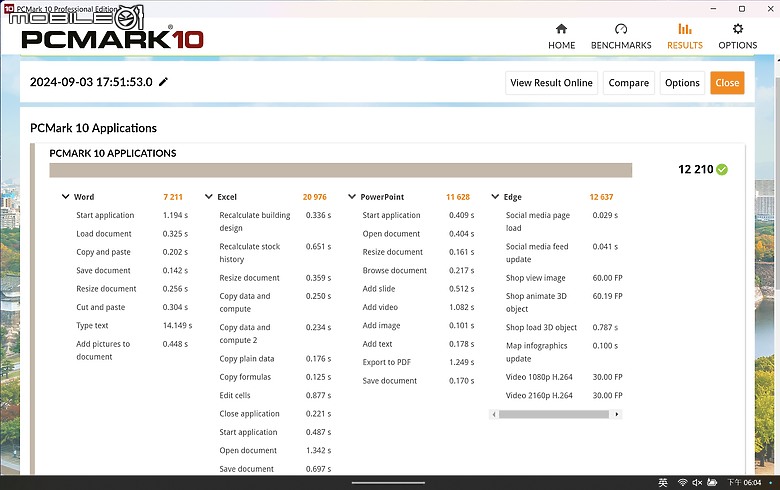Viewport: 780px width, 490px height.
Task: Select Shop animate 3D object row
Action: tap(564, 302)
